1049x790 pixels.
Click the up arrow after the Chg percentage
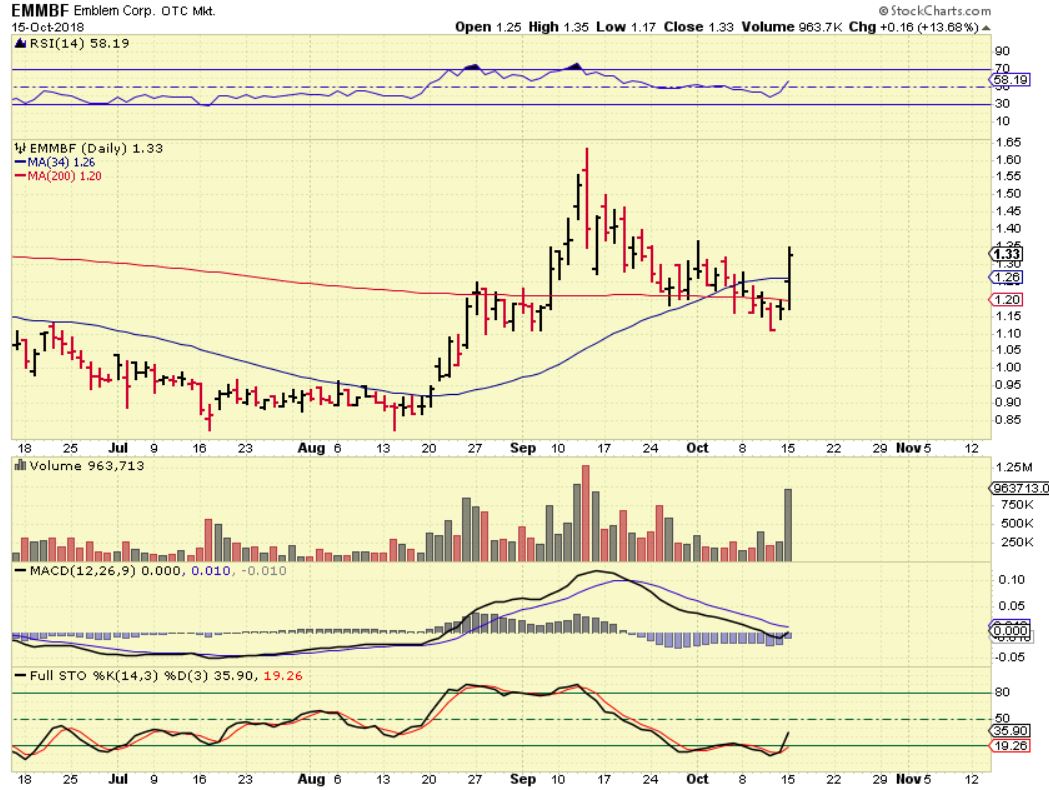[x=986, y=27]
